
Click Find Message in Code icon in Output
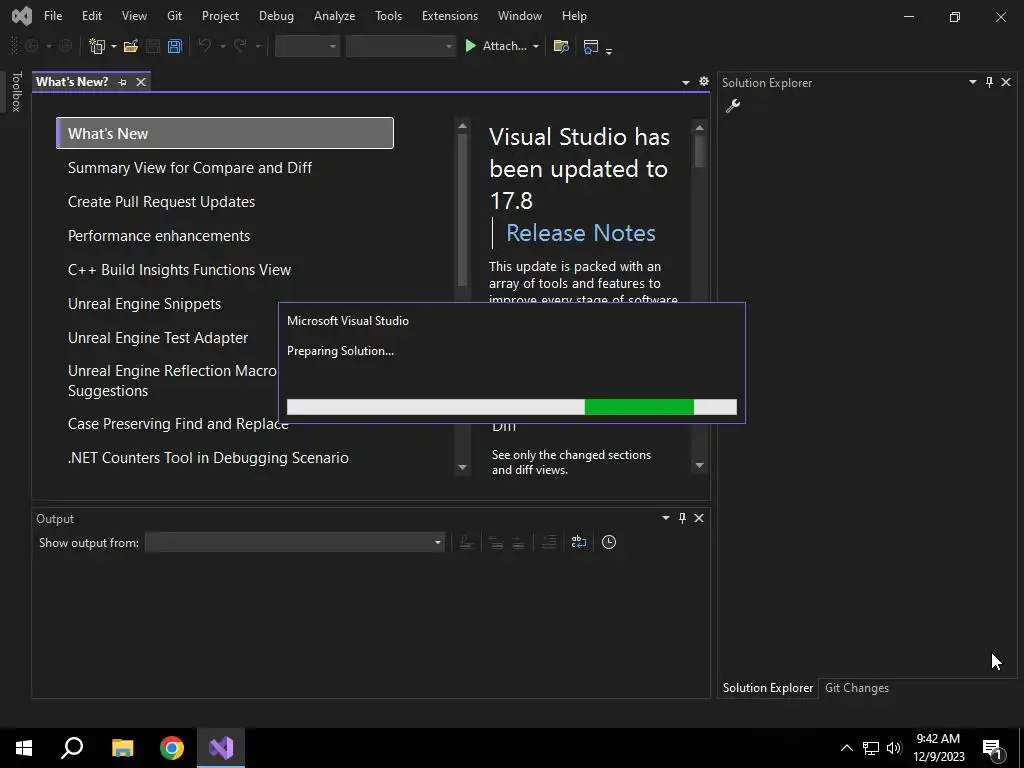pyautogui.click(x=466, y=542)
